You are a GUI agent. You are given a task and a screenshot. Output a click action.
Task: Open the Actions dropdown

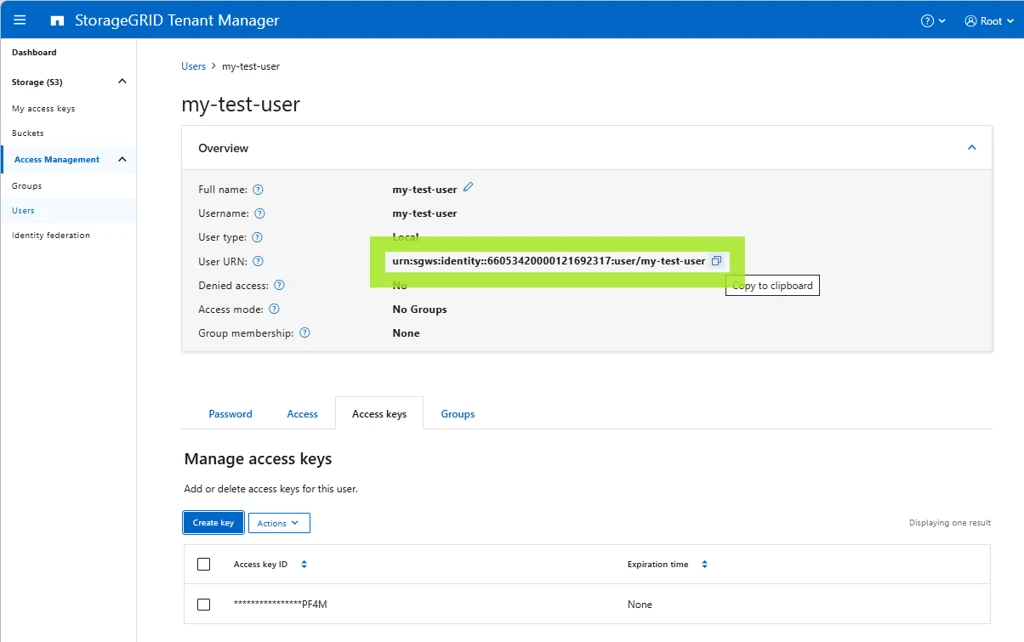(x=279, y=523)
